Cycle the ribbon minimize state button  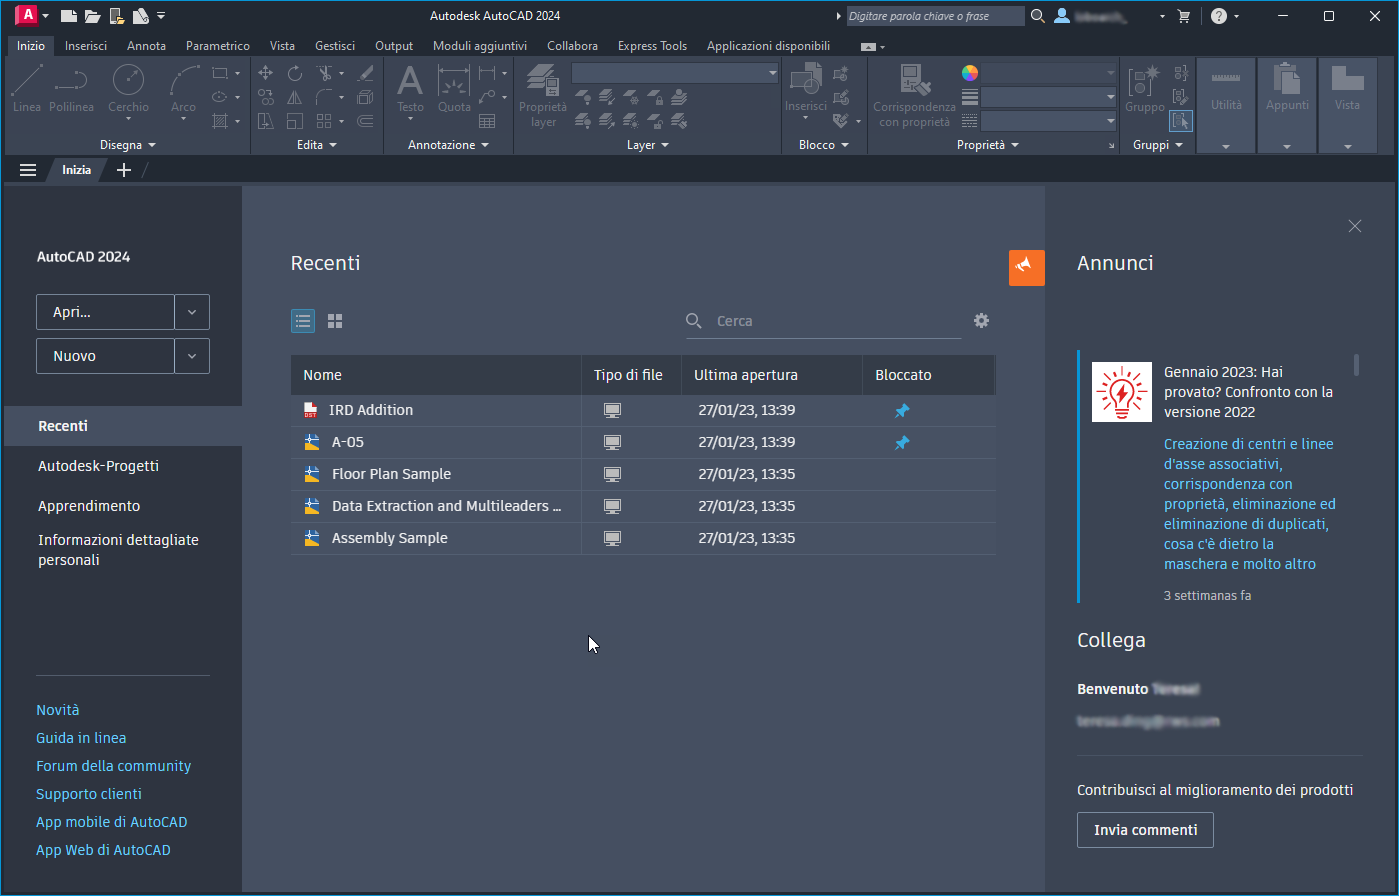pyautogui.click(x=870, y=46)
